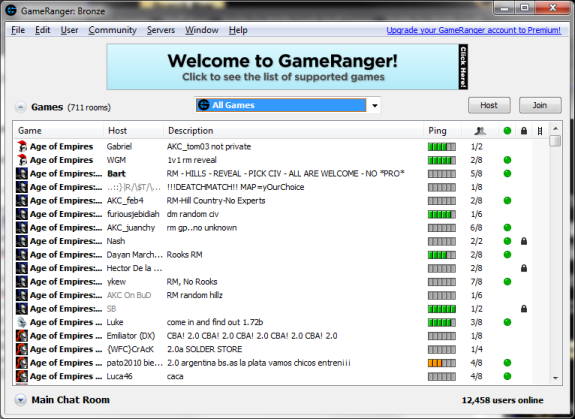This screenshot has height=419, width=575.
Task: Click the ping bar in SB's row
Action: [x=442, y=309]
